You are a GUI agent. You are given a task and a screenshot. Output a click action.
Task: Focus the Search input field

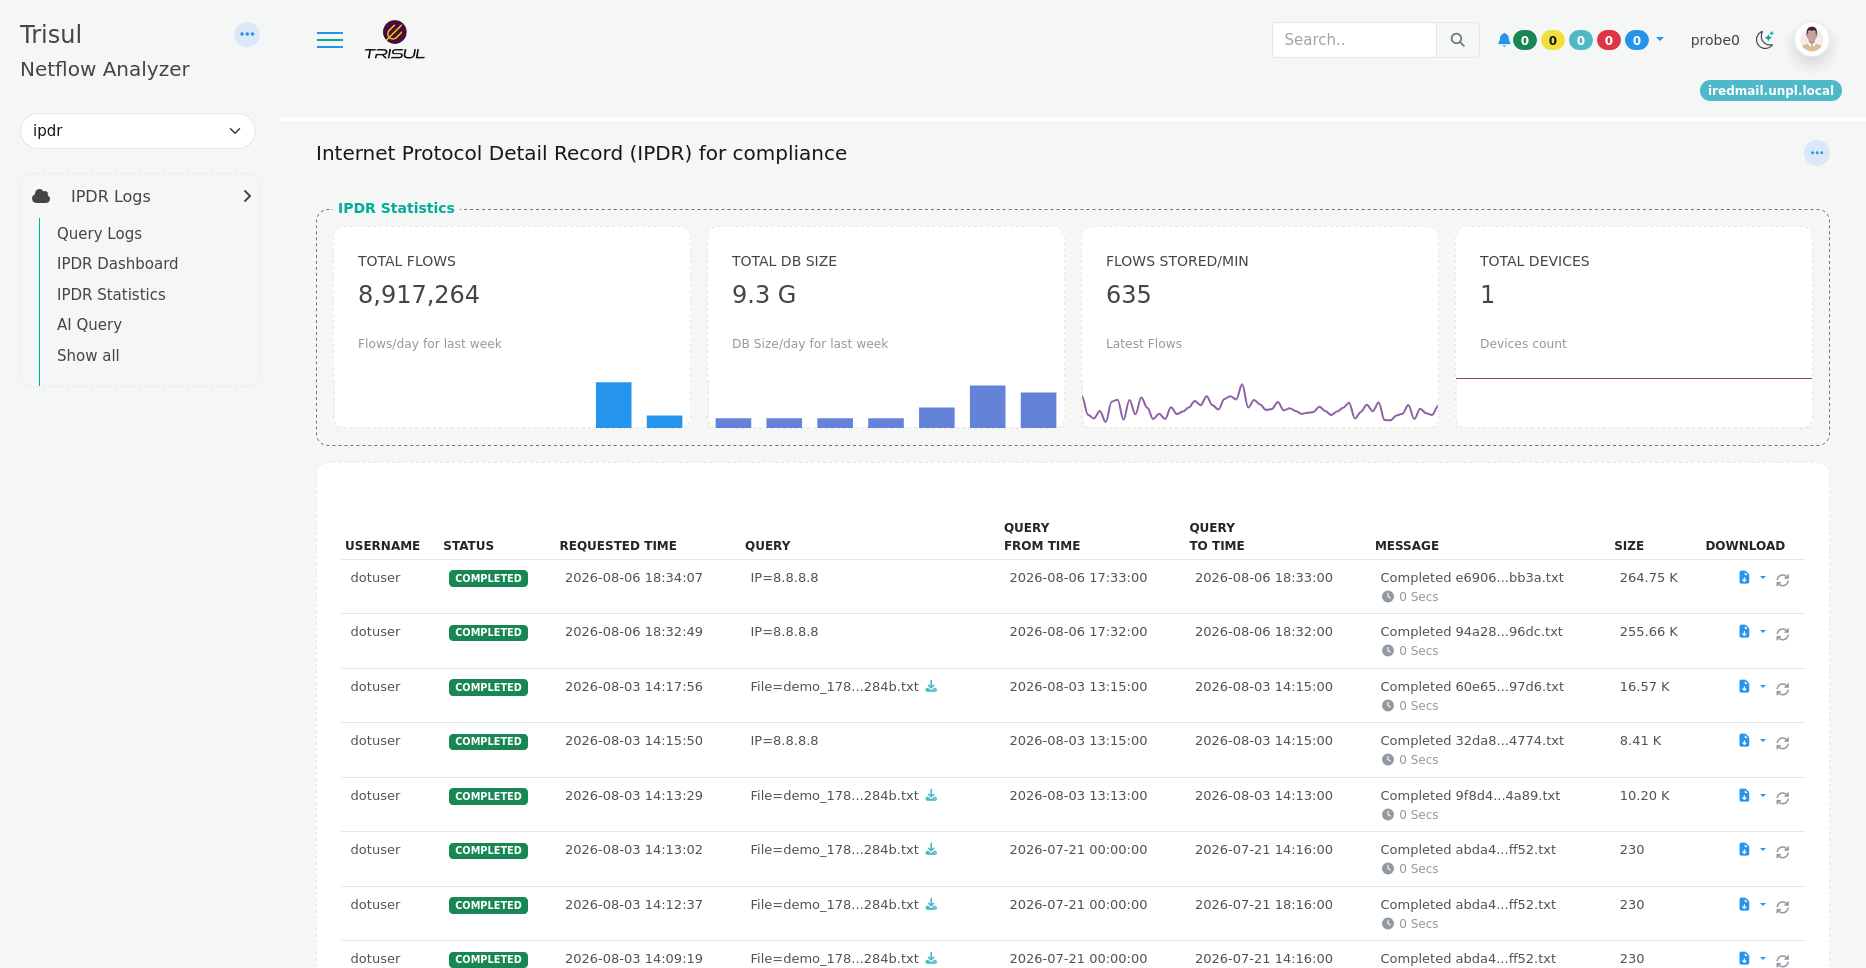pos(1354,40)
